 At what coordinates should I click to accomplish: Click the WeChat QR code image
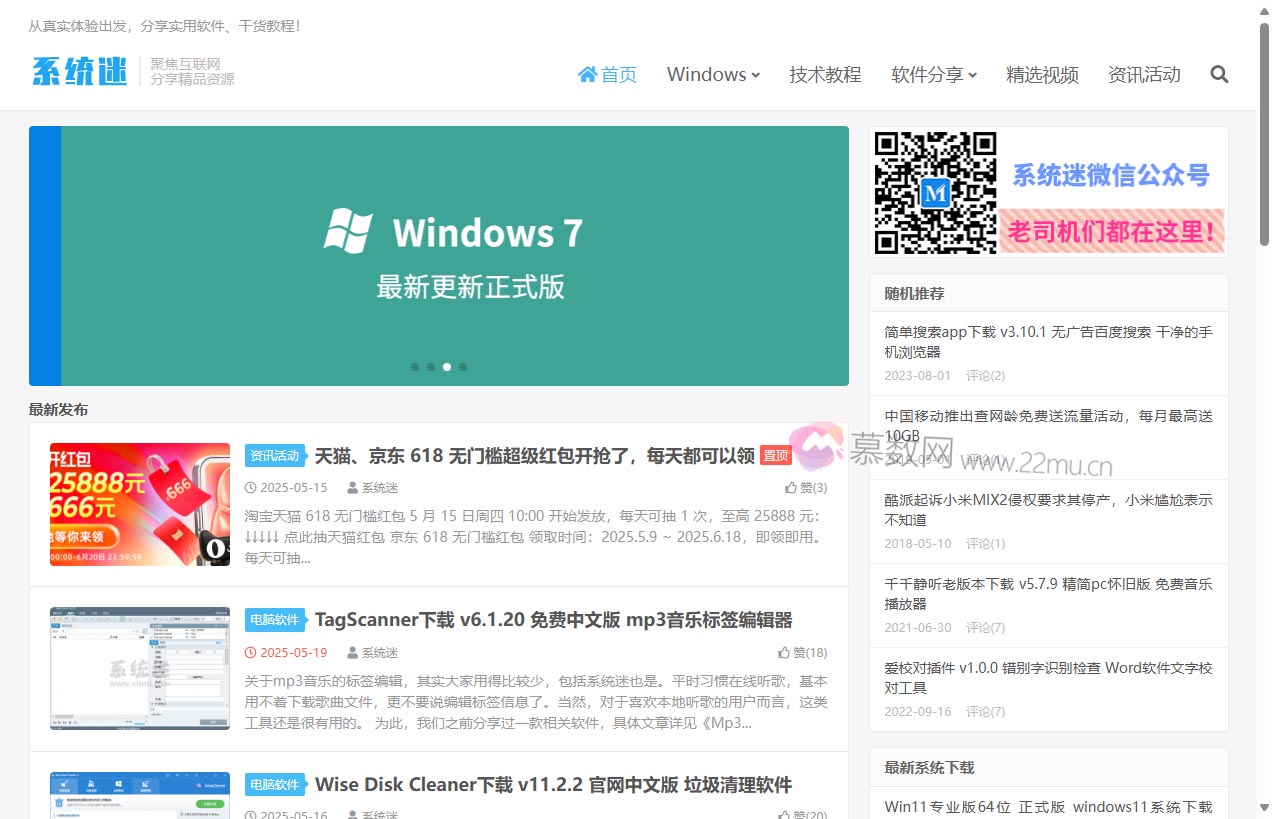(935, 192)
